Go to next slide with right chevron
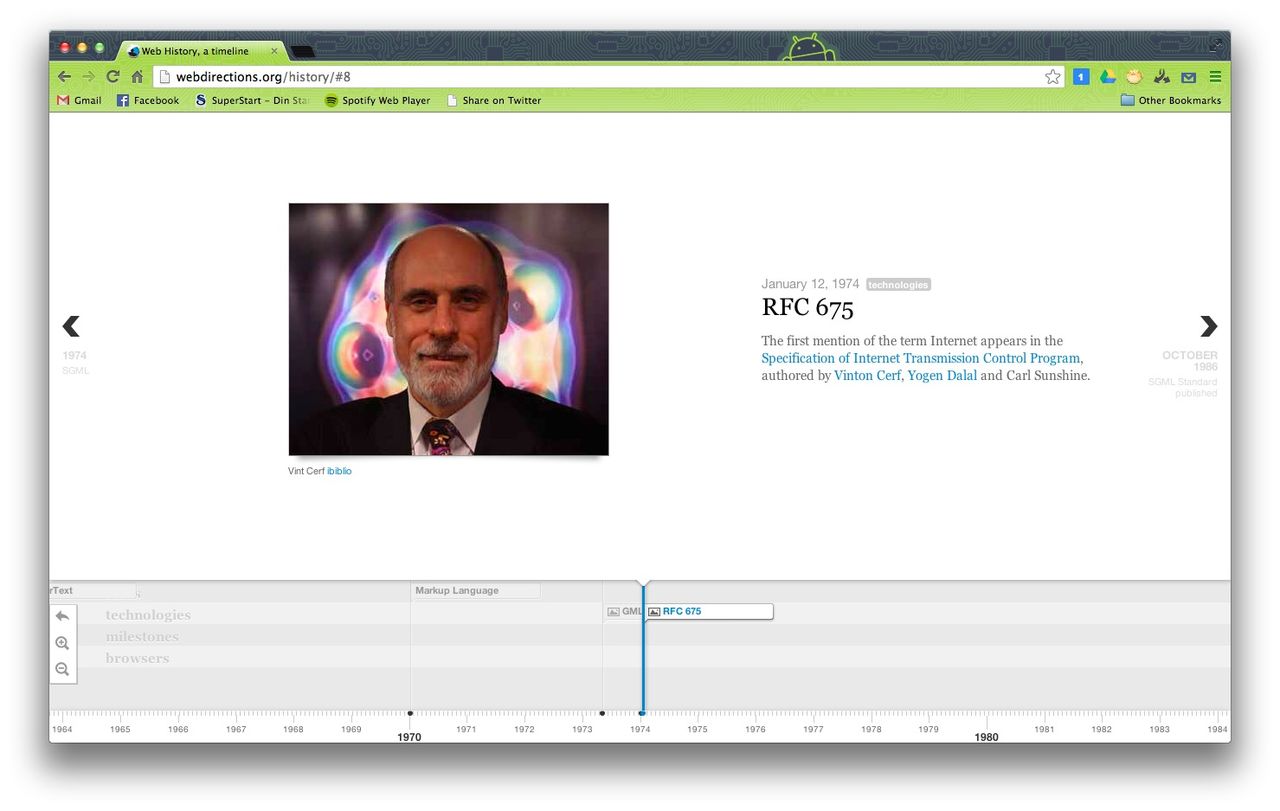Viewport: 1280px width, 811px height. point(1208,326)
